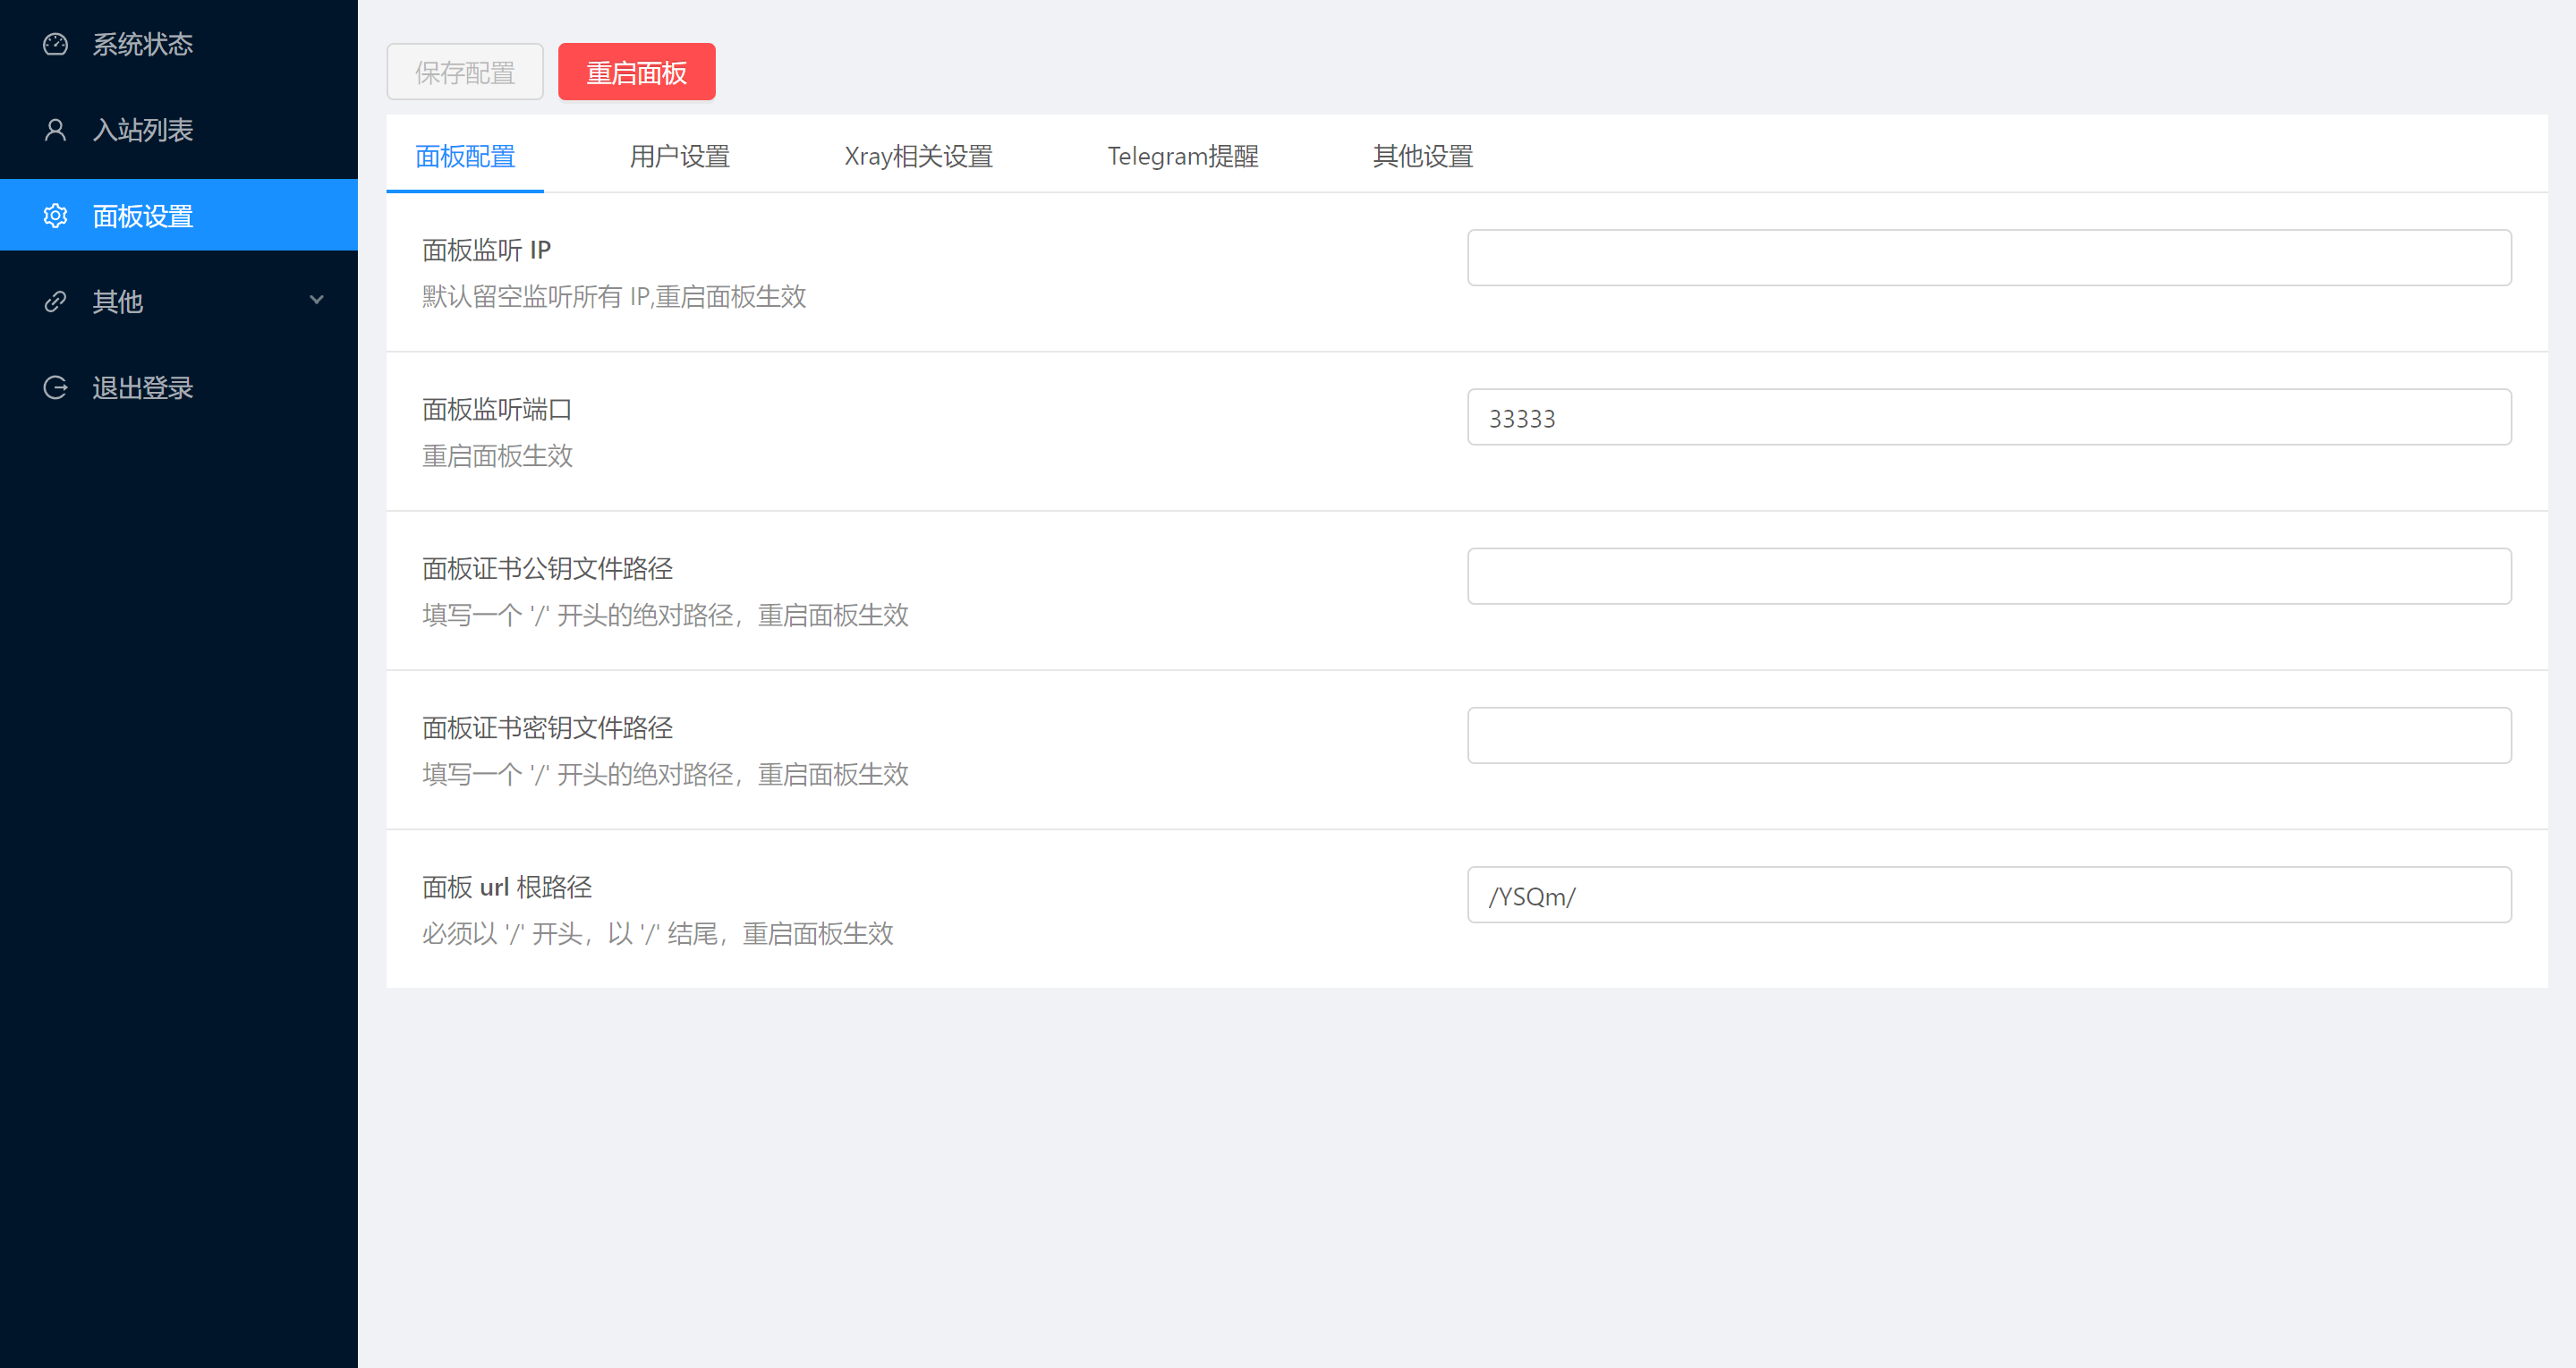Viewport: 2576px width, 1368px height.
Task: Click the url 根路径 field showing /YSQm/
Action: [1988, 895]
